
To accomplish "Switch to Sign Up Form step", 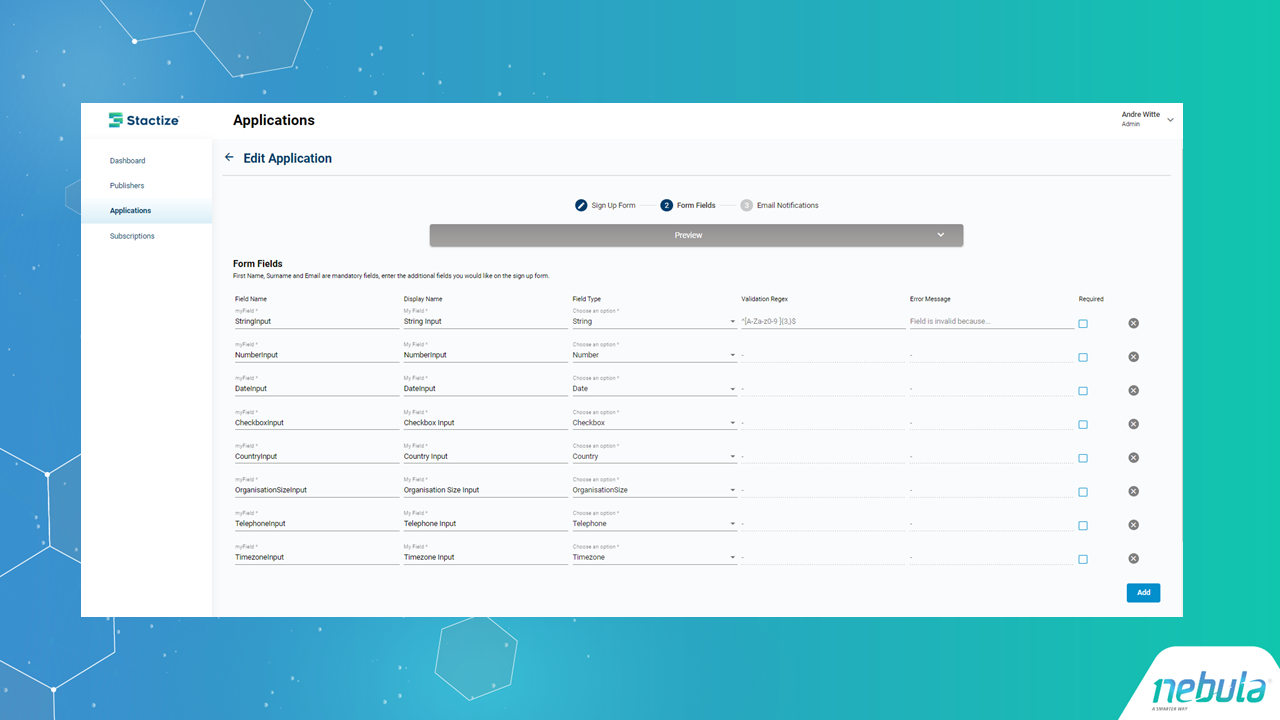I will click(605, 205).
